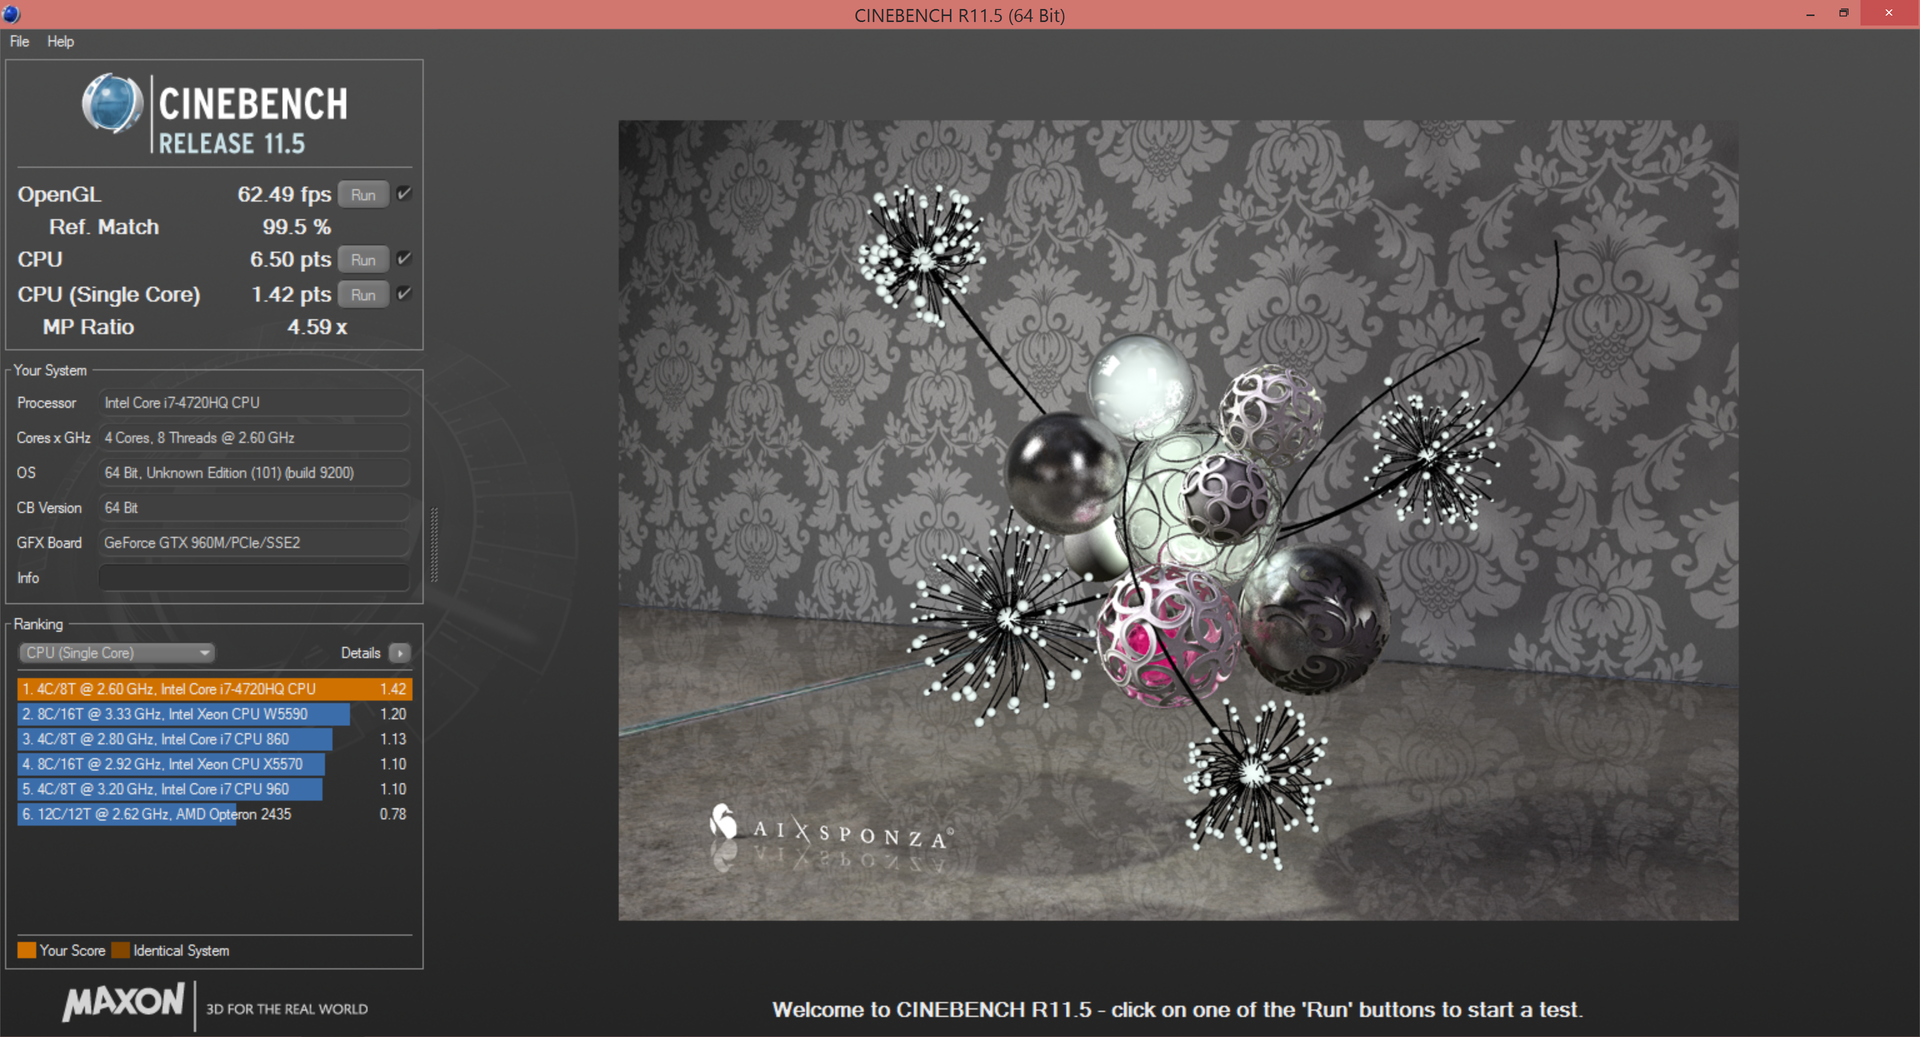
Task: Click the GFX Board field GeForce GTX 960M
Action: [254, 543]
